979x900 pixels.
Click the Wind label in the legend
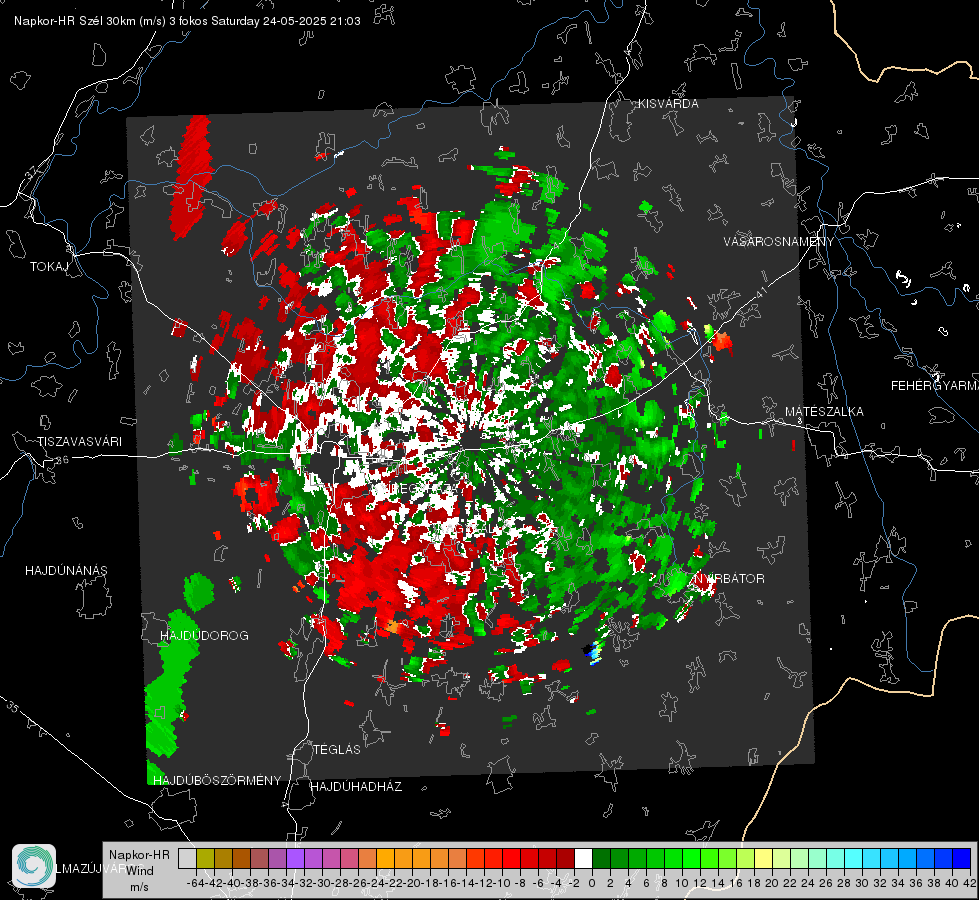pyautogui.click(x=140, y=871)
